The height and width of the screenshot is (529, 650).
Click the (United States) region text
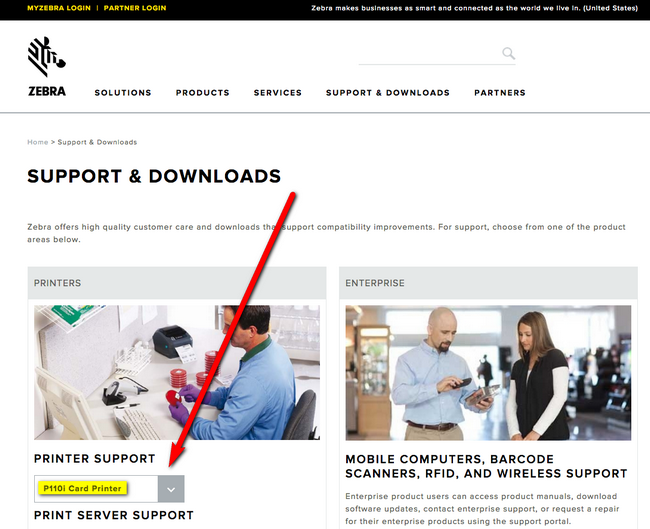[610, 8]
